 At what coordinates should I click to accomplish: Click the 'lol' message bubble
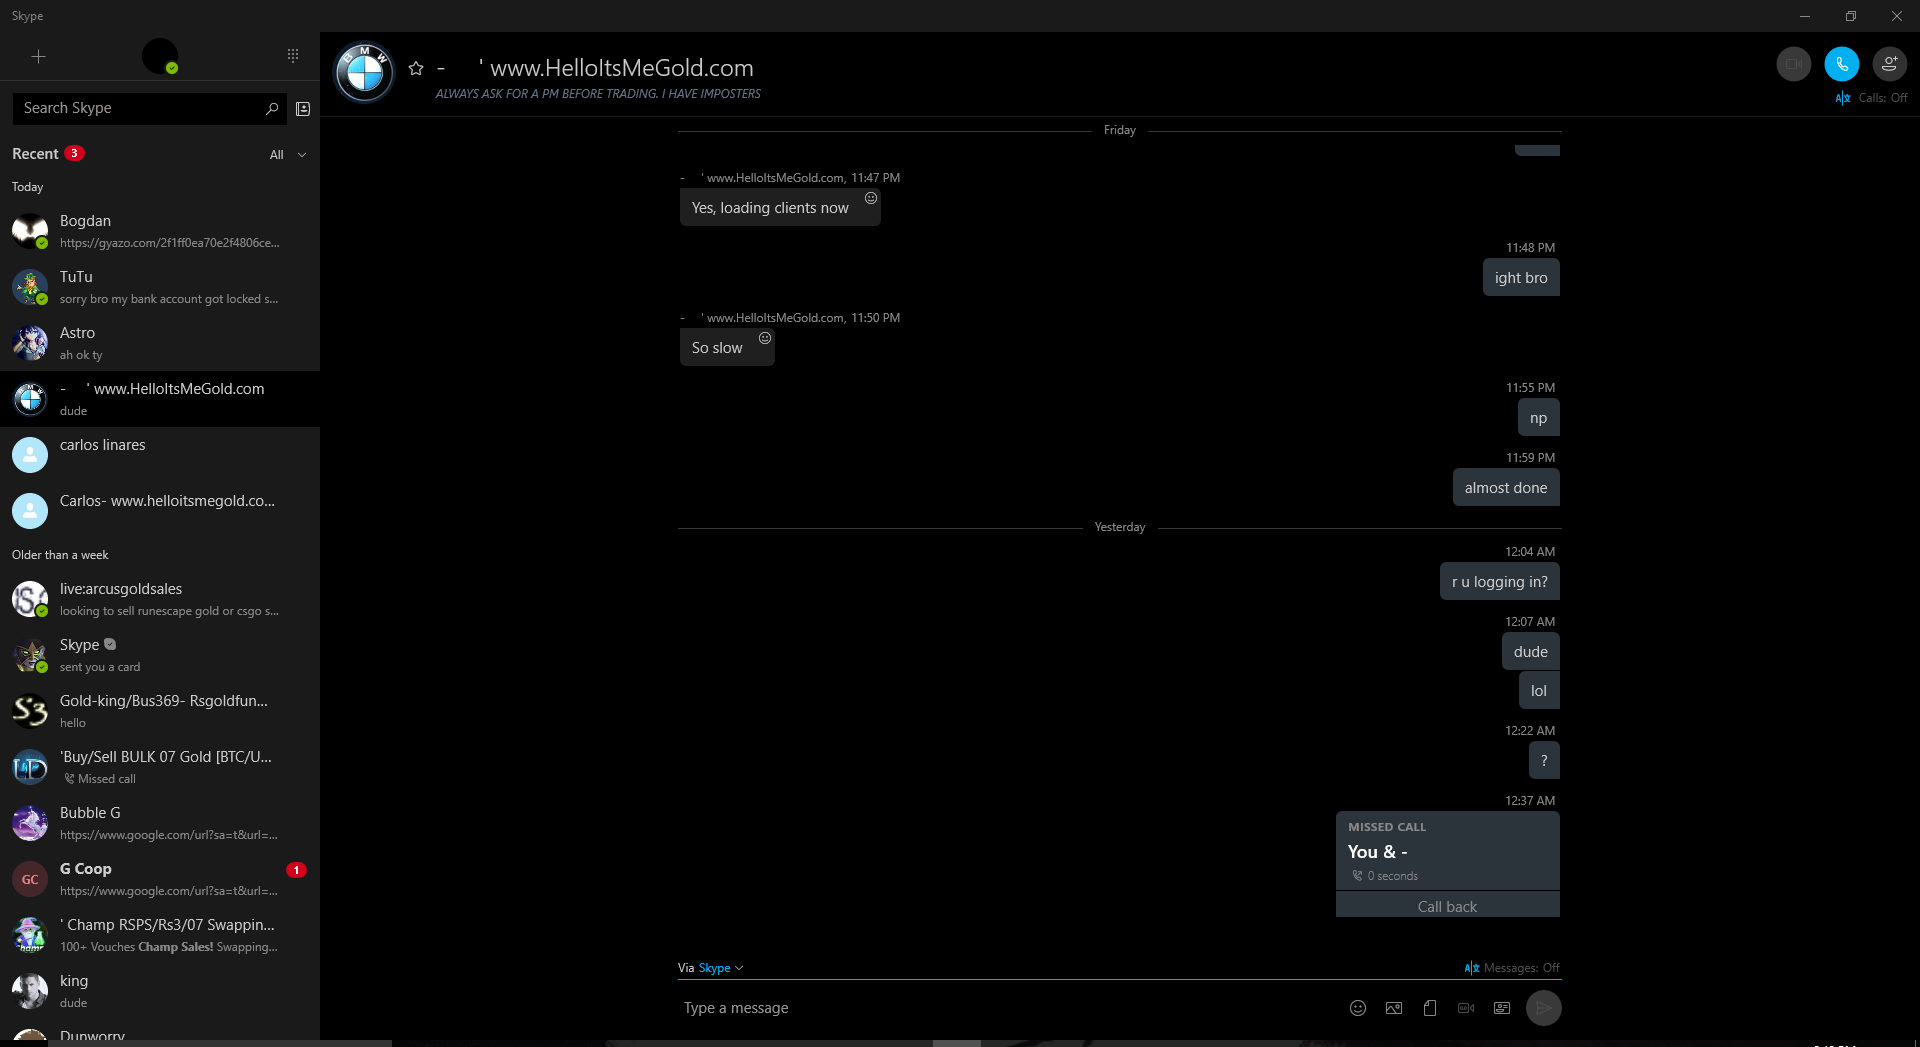[1539, 691]
